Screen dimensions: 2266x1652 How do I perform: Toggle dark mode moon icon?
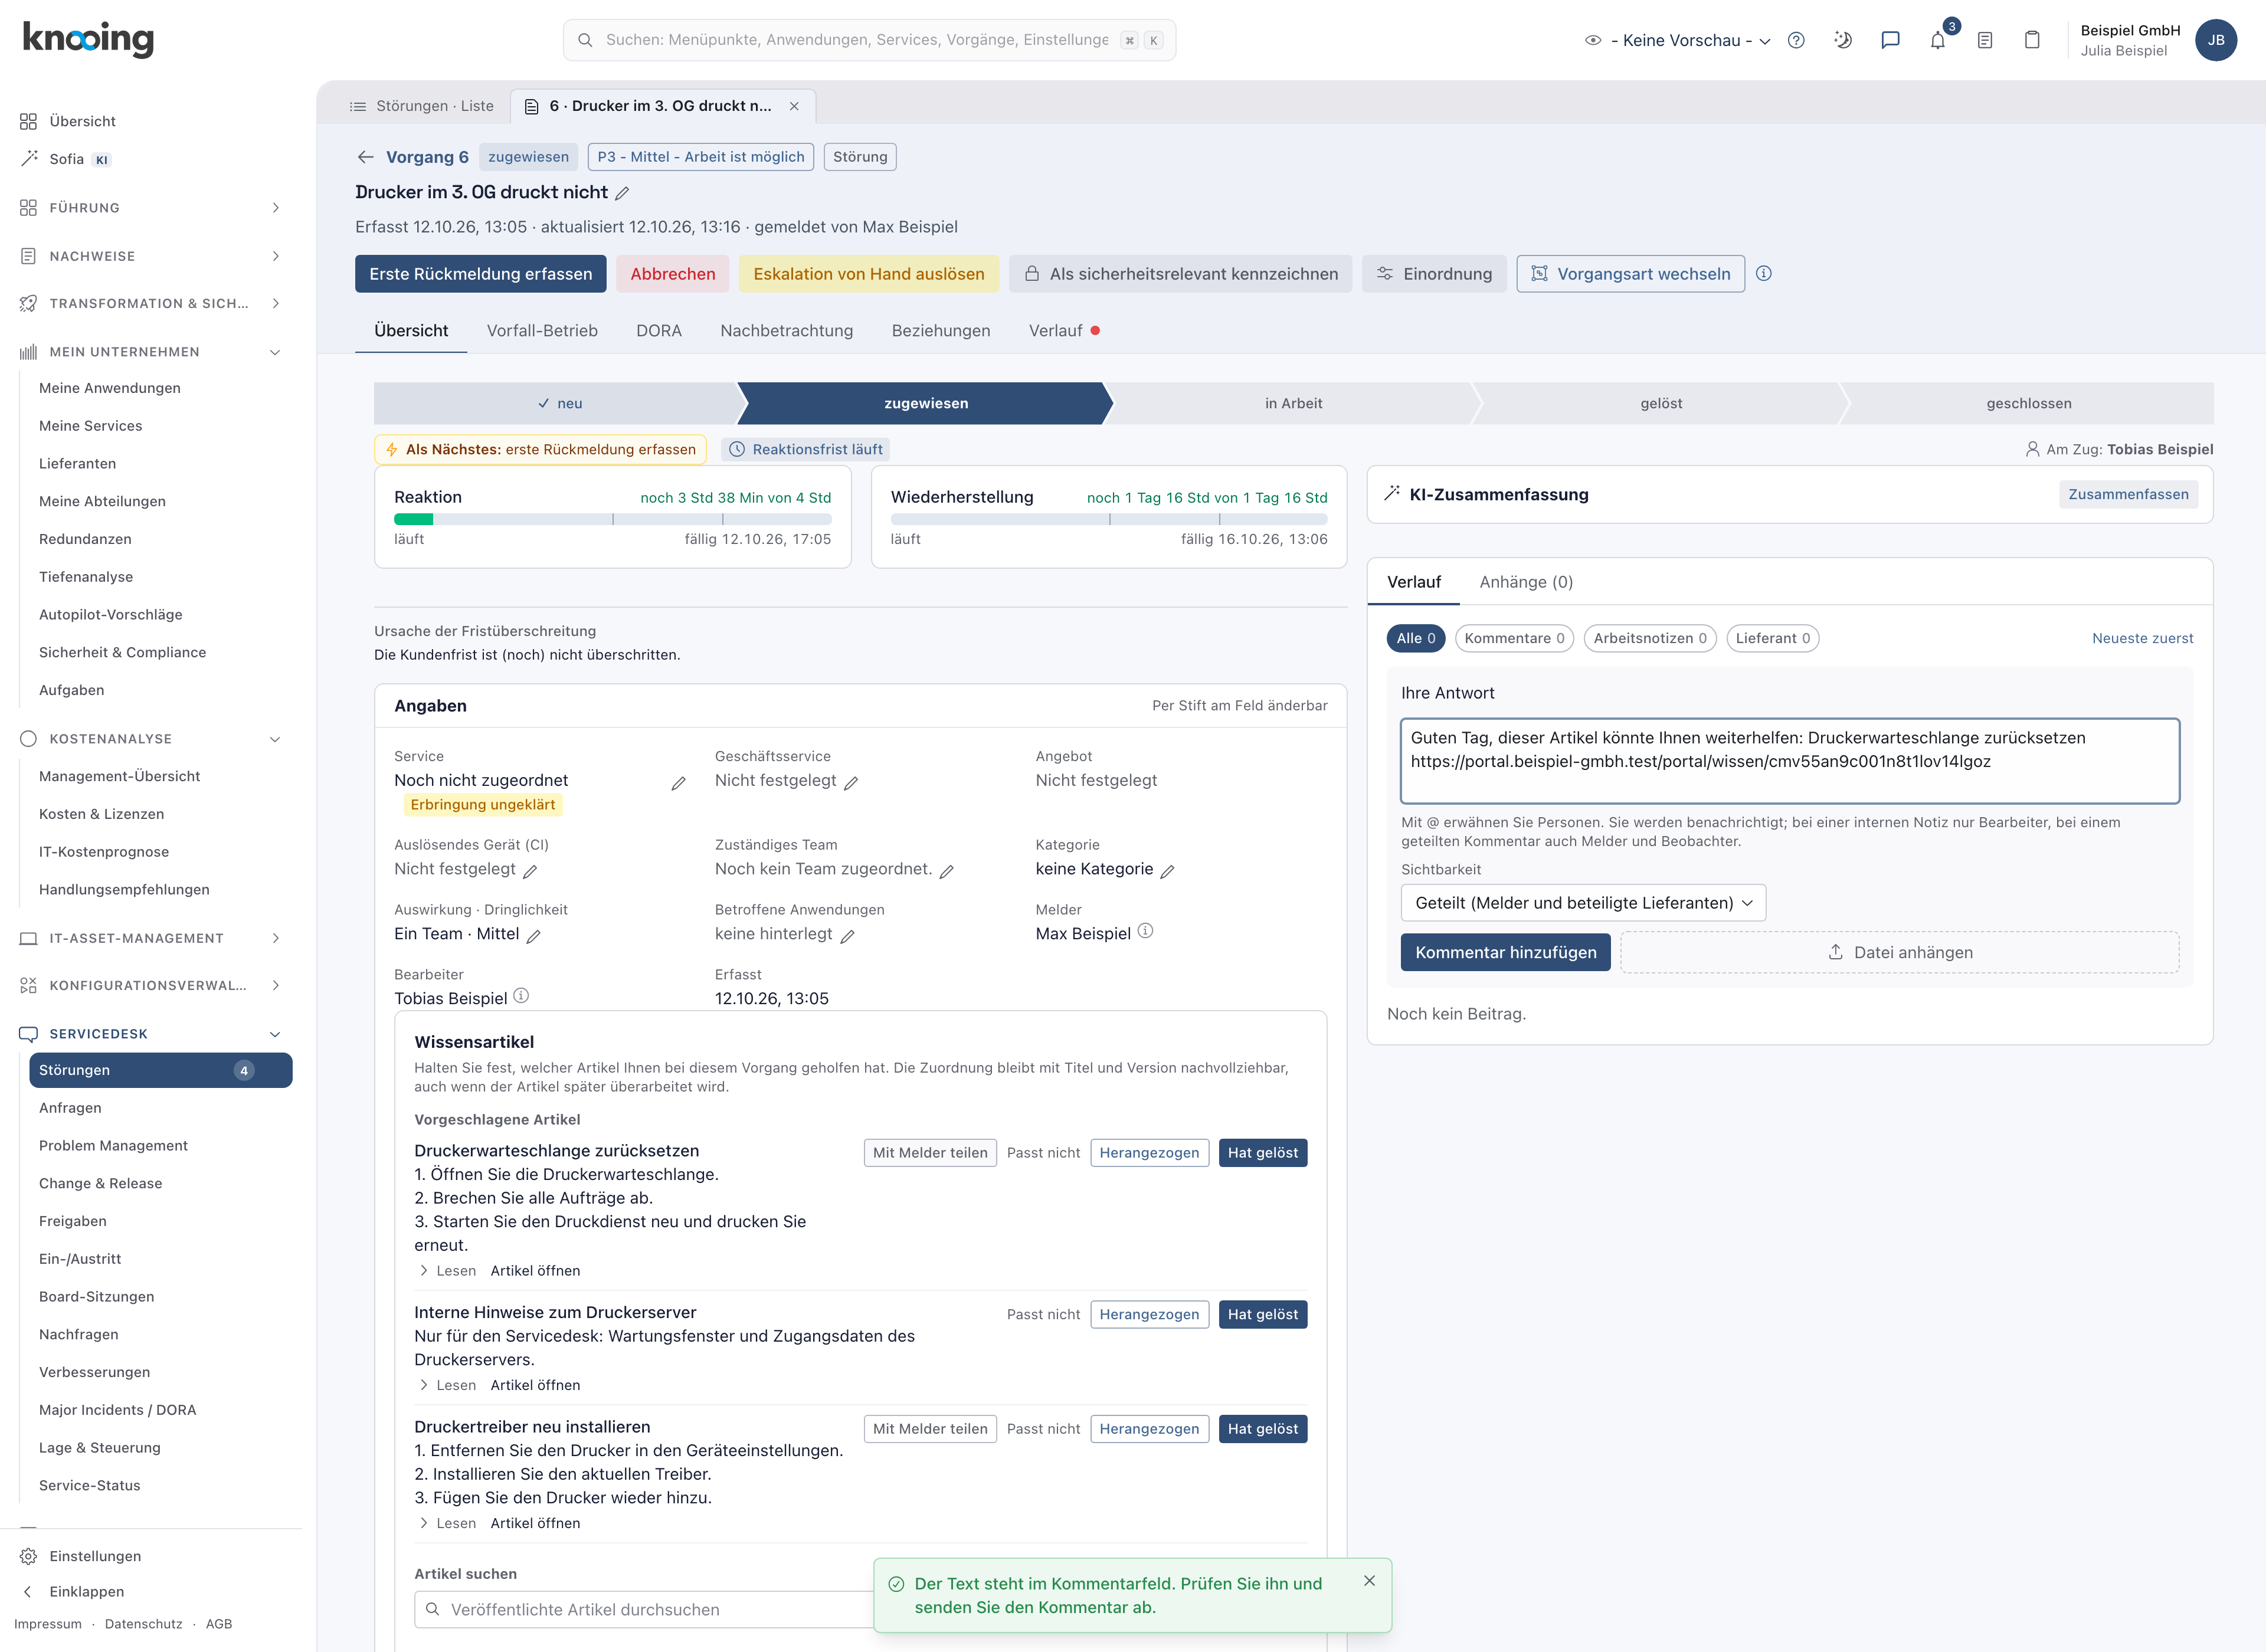[x=1843, y=40]
